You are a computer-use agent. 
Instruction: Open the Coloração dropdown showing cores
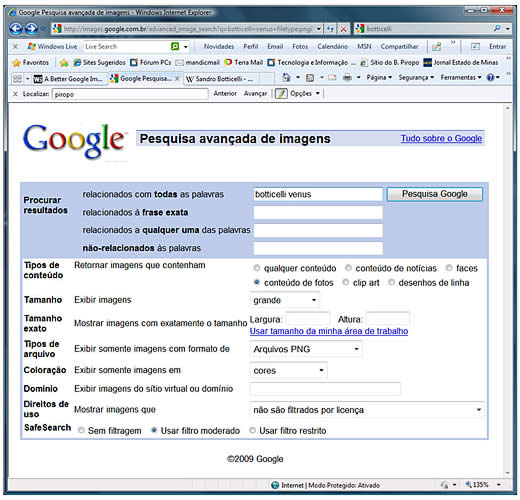[x=288, y=370]
